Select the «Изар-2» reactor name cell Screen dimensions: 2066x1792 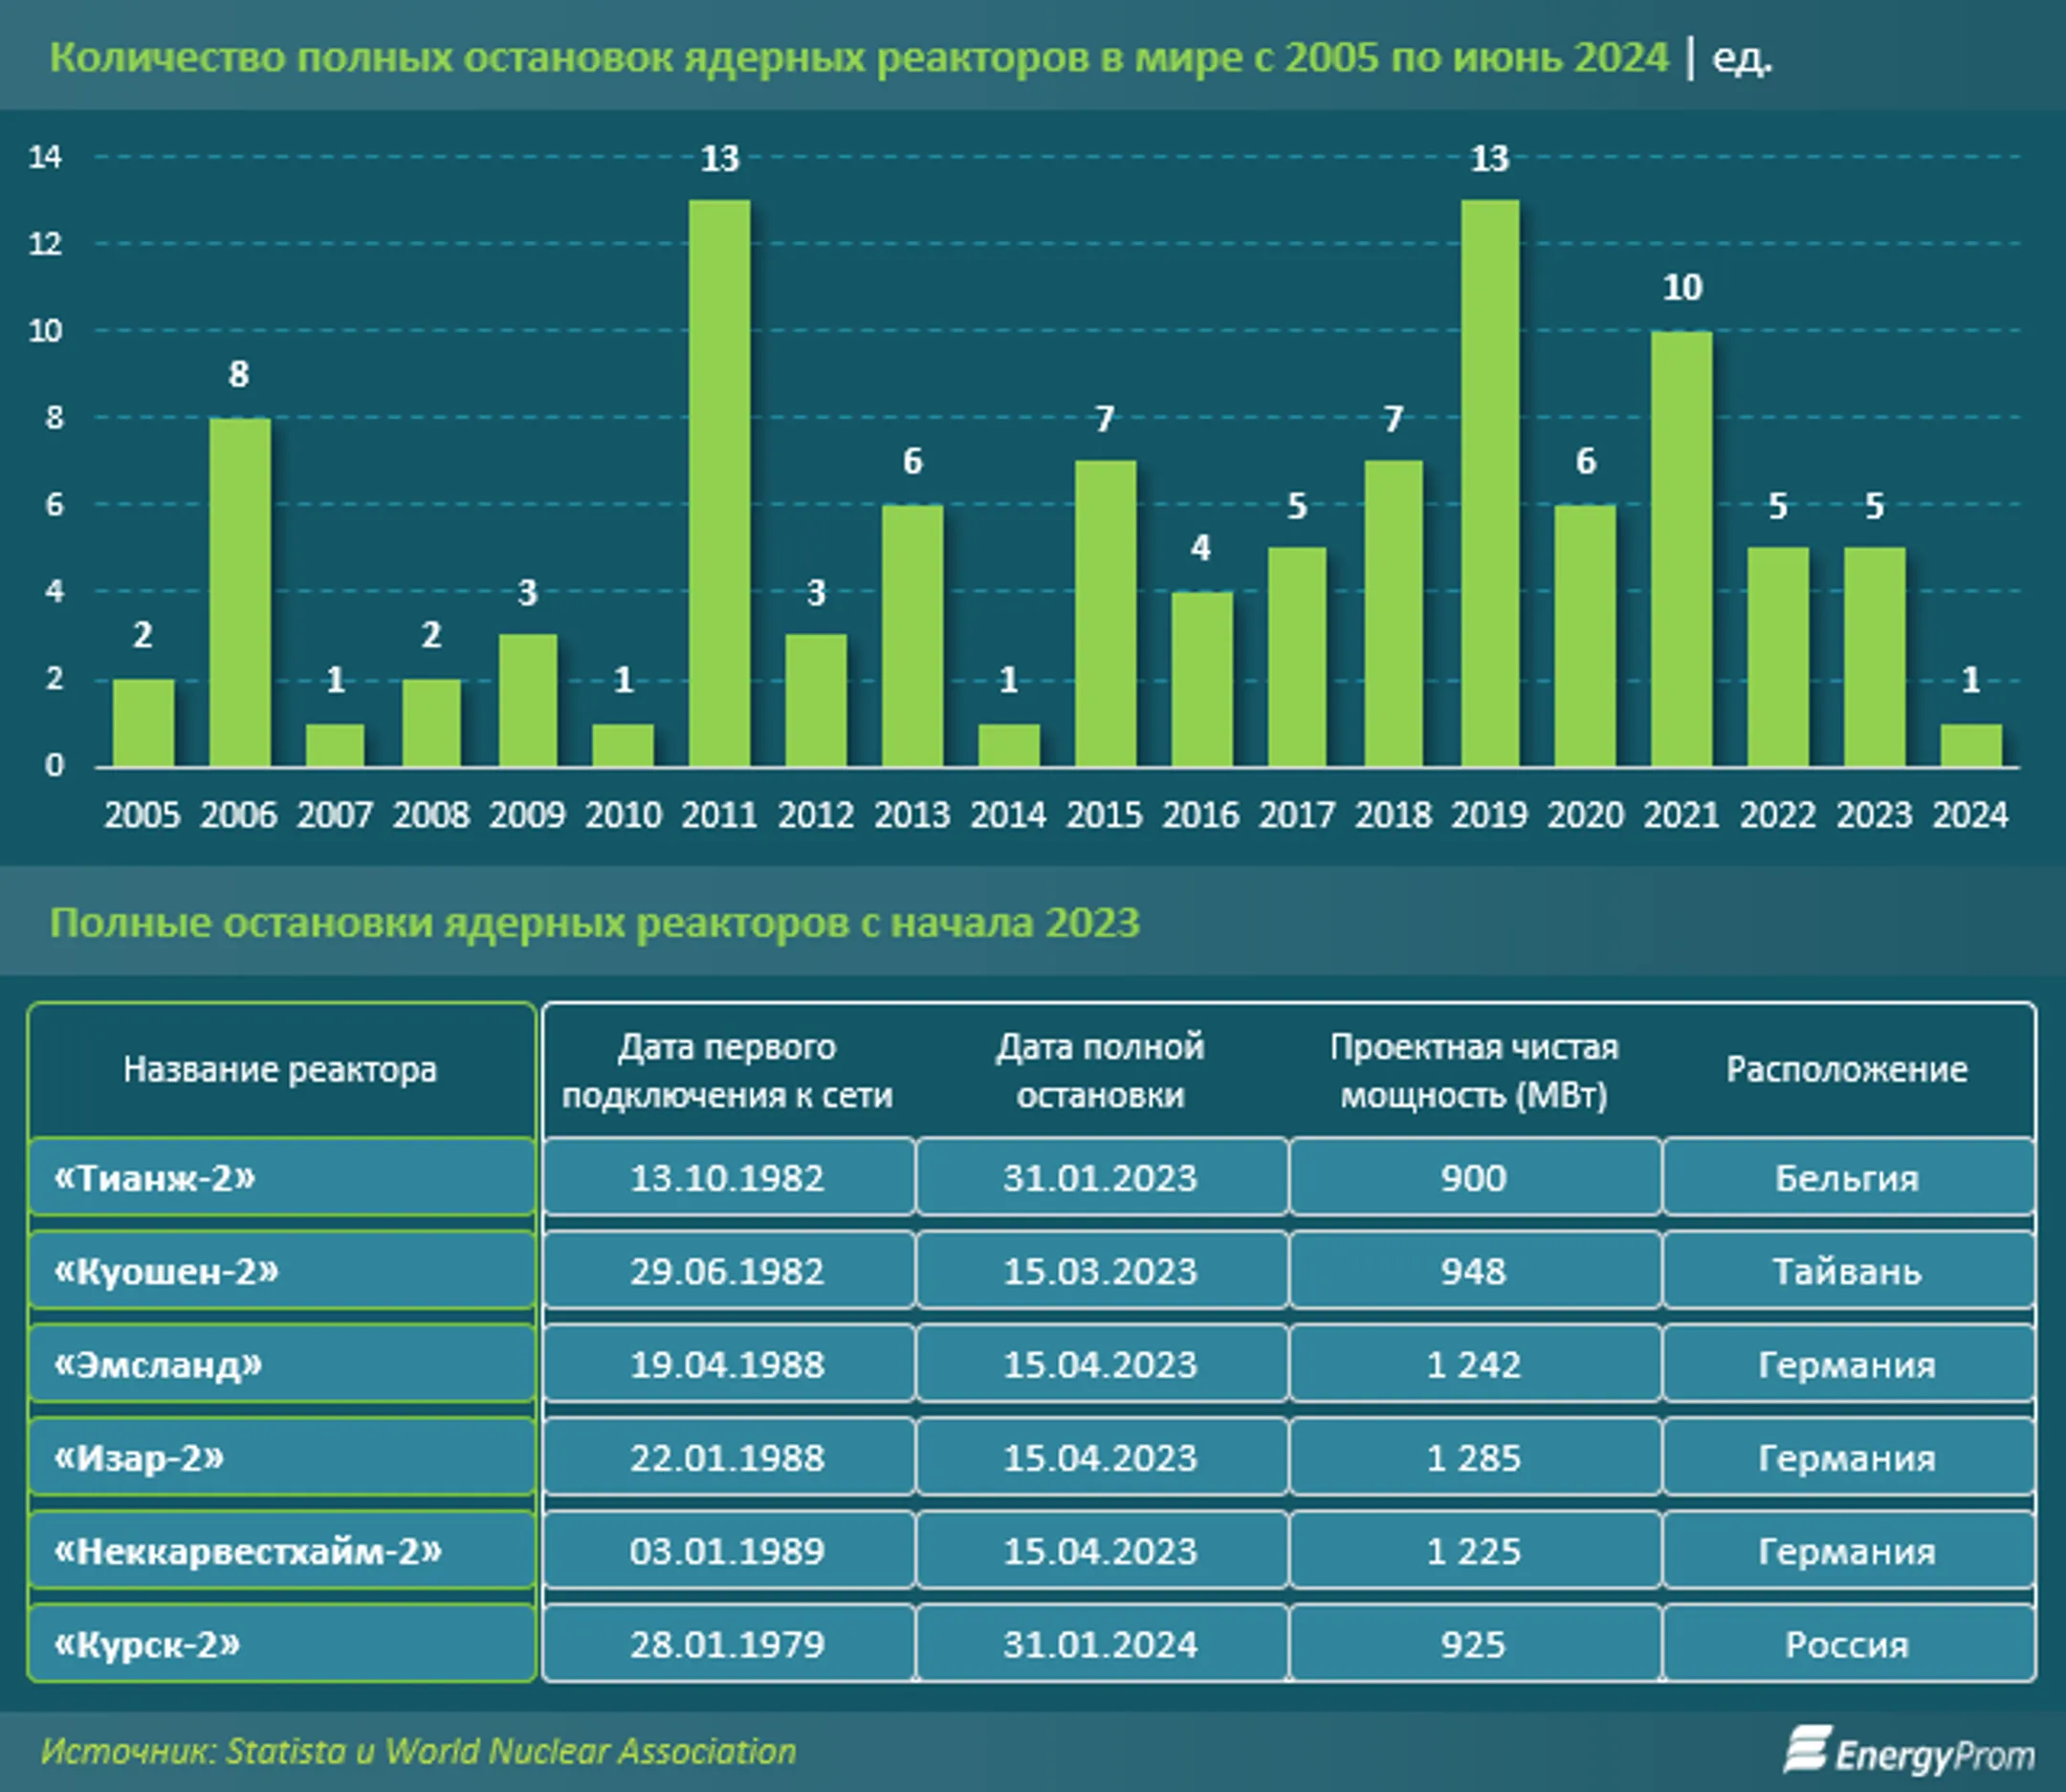click(282, 1457)
